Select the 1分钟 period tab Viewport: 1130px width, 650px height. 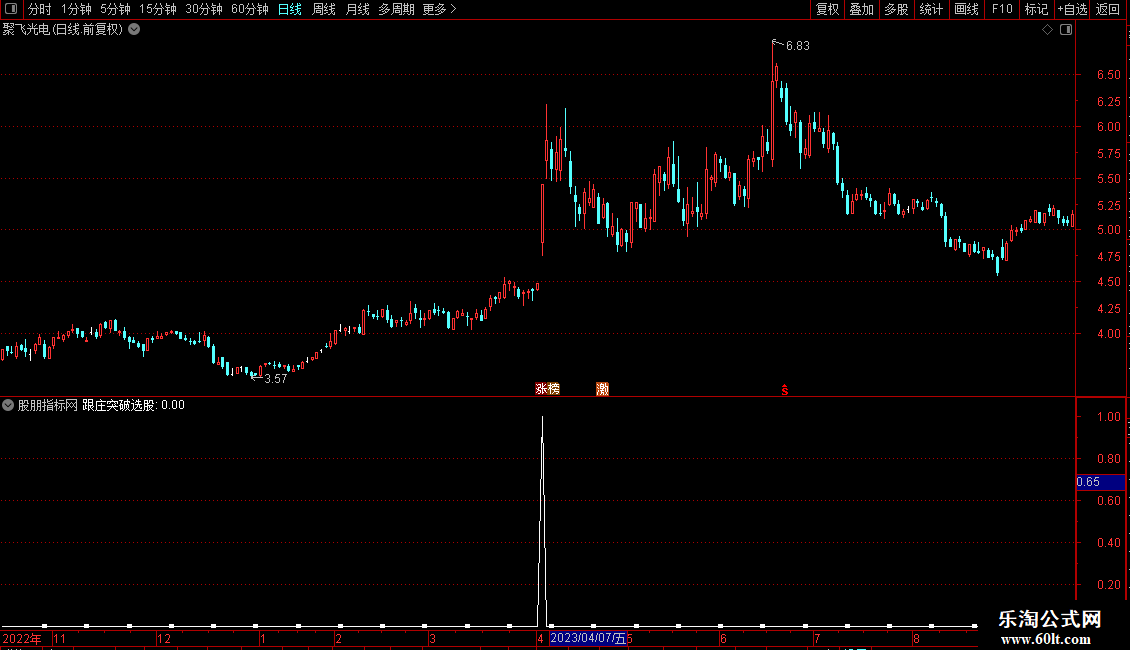coord(76,9)
